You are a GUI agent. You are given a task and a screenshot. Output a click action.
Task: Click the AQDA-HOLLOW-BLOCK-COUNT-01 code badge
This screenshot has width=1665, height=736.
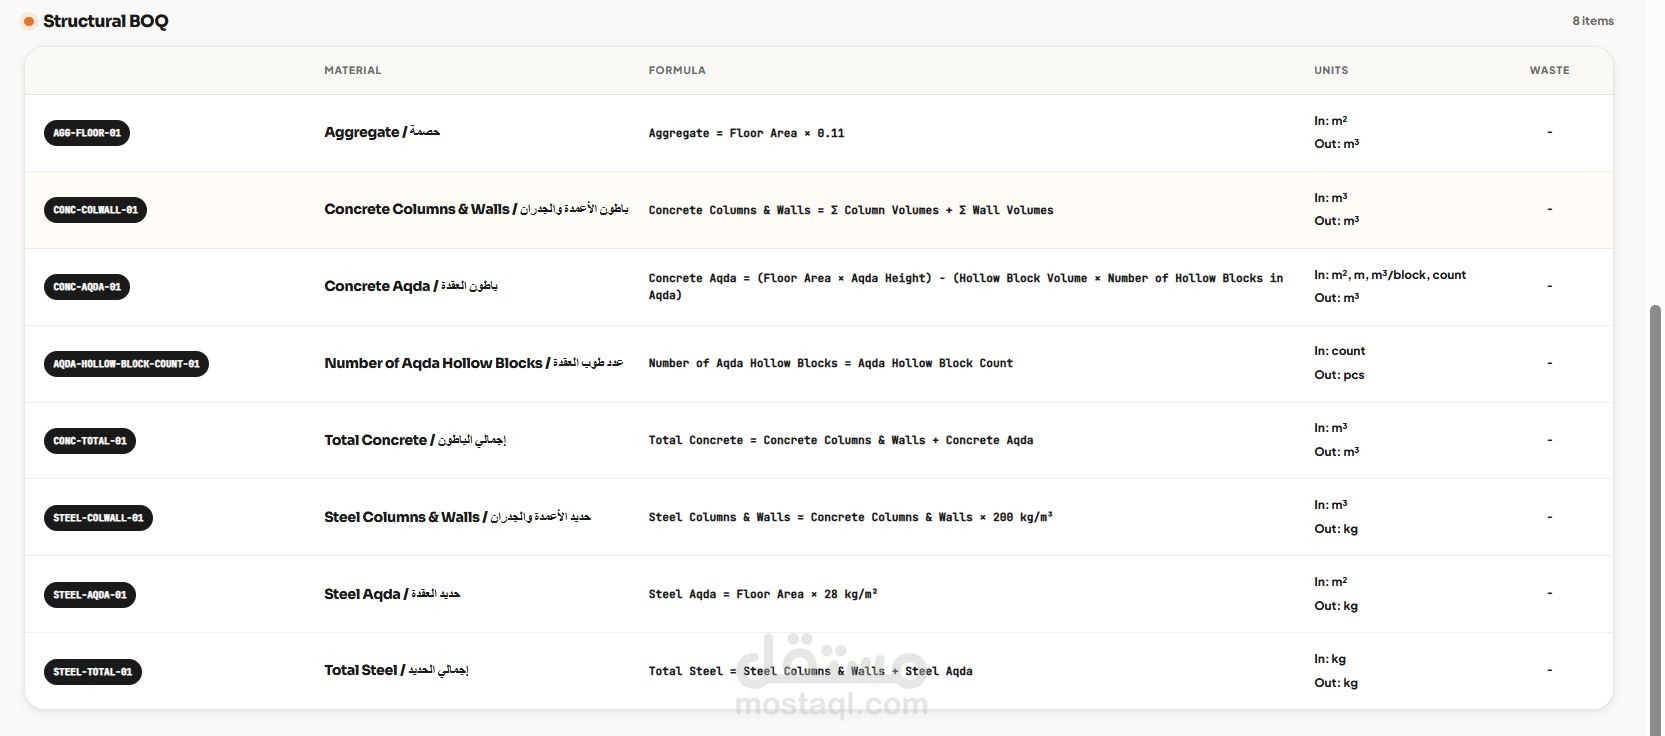click(x=126, y=364)
